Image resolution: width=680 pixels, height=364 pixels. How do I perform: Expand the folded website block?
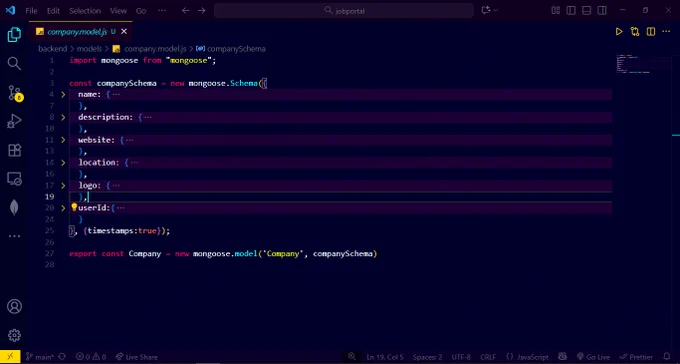[63, 140]
